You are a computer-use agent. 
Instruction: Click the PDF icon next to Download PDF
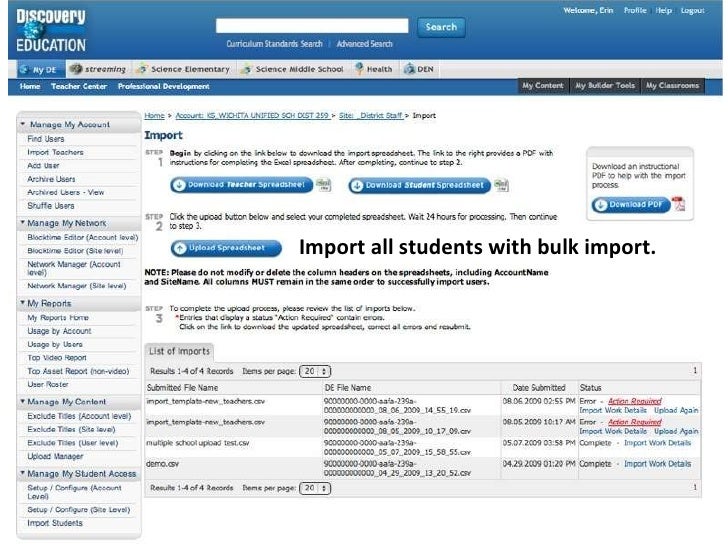click(x=679, y=204)
